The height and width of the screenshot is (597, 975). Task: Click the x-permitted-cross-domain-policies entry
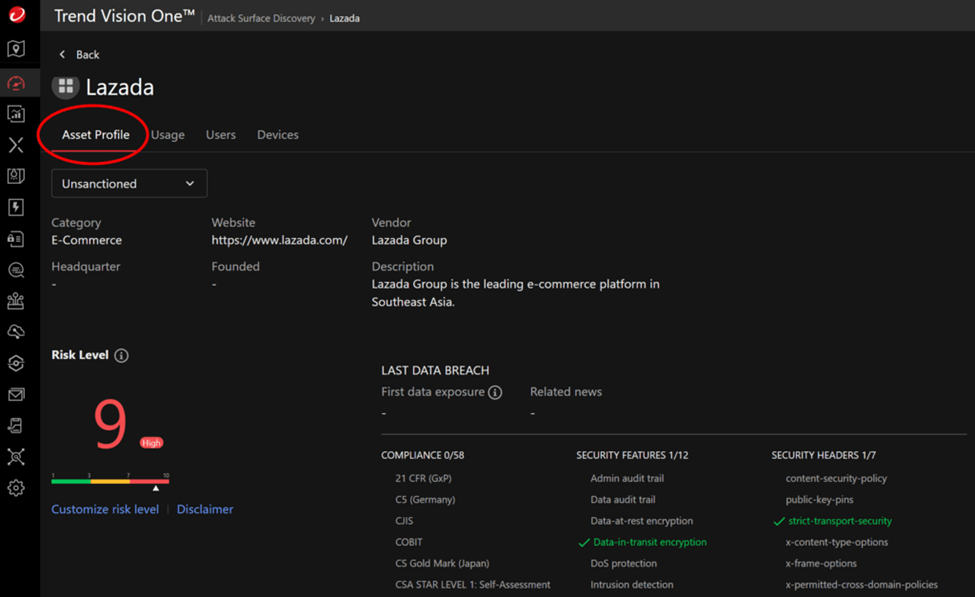862,585
